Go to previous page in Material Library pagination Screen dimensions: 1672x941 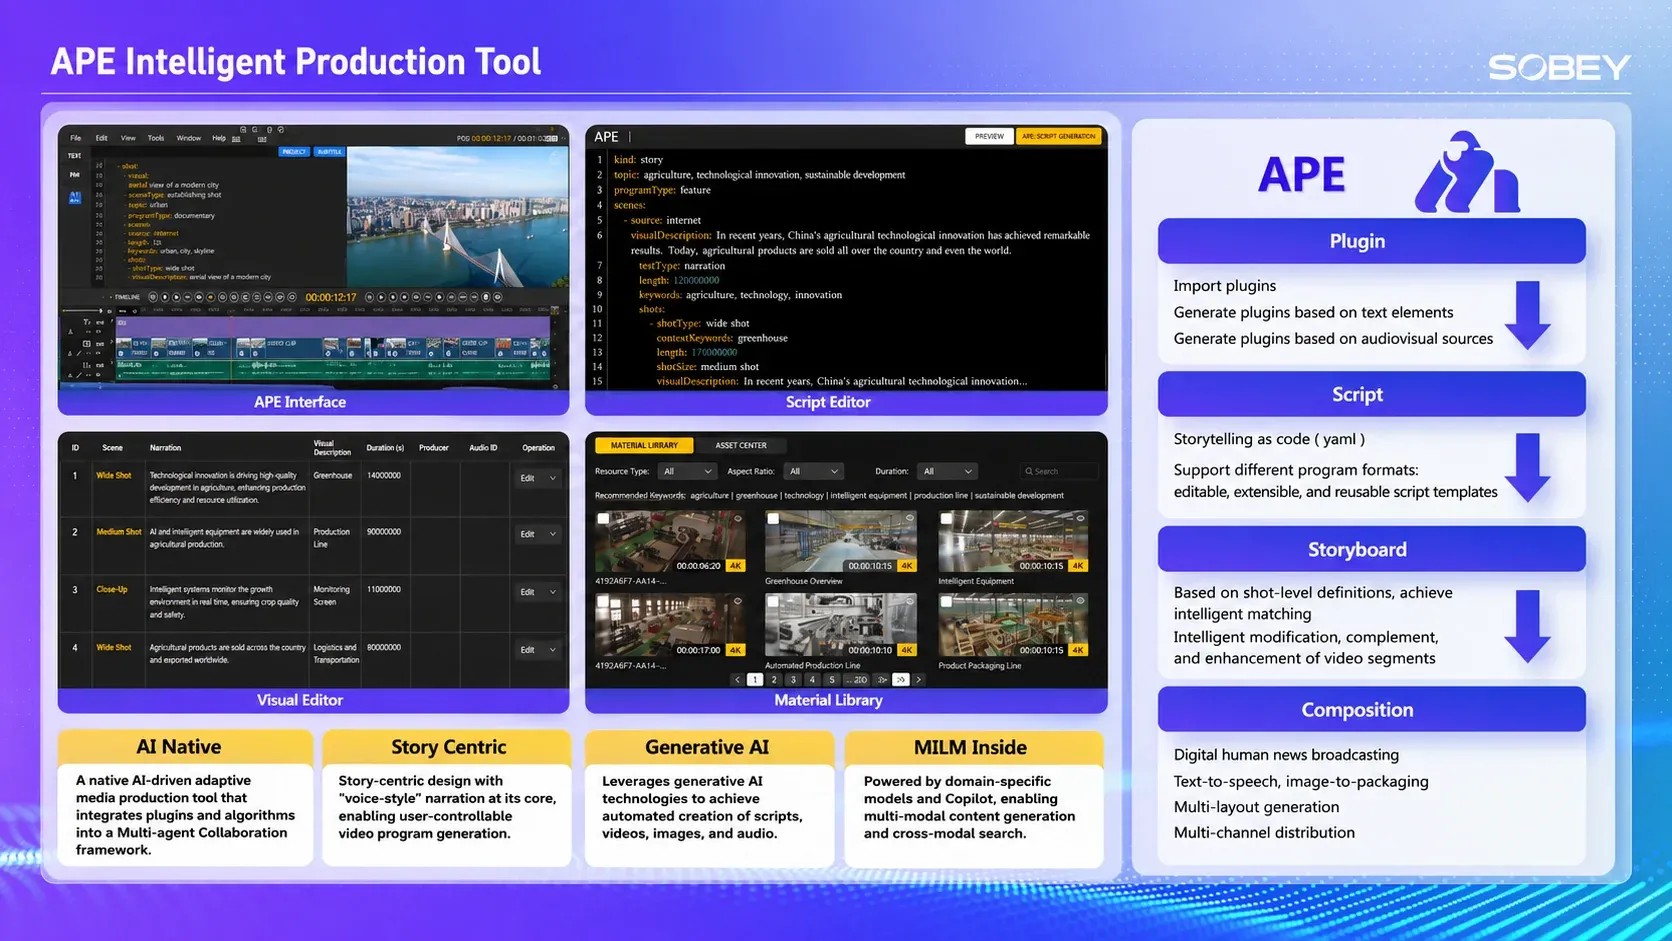point(738,680)
